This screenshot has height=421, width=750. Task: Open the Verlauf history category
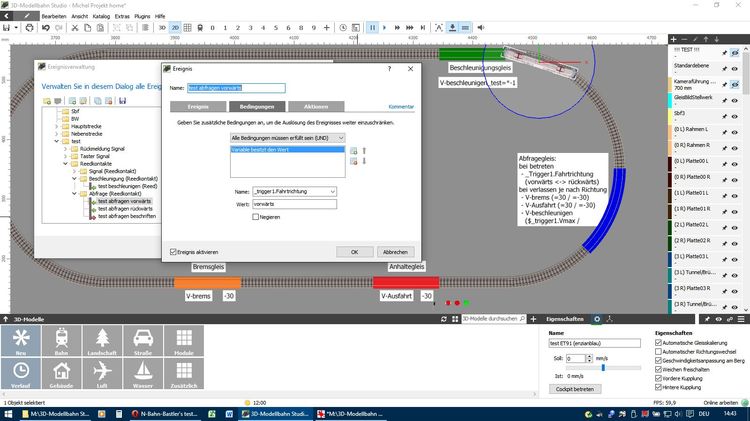[x=21, y=374]
